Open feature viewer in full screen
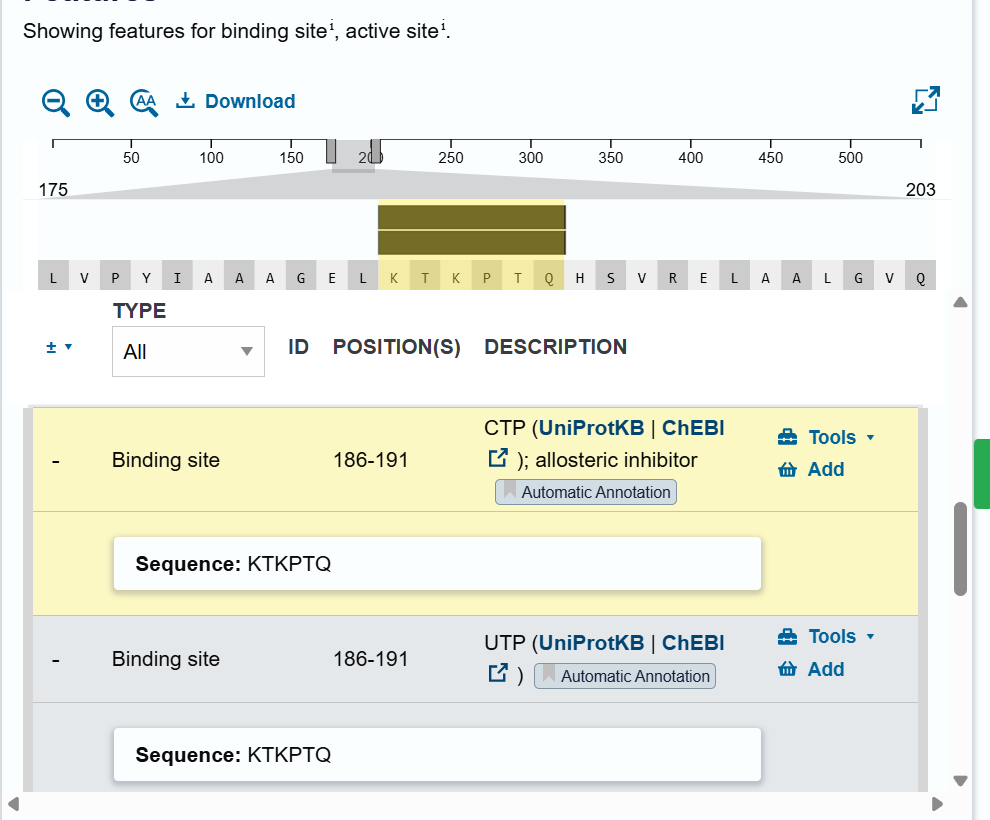The image size is (990, 820). (x=926, y=100)
